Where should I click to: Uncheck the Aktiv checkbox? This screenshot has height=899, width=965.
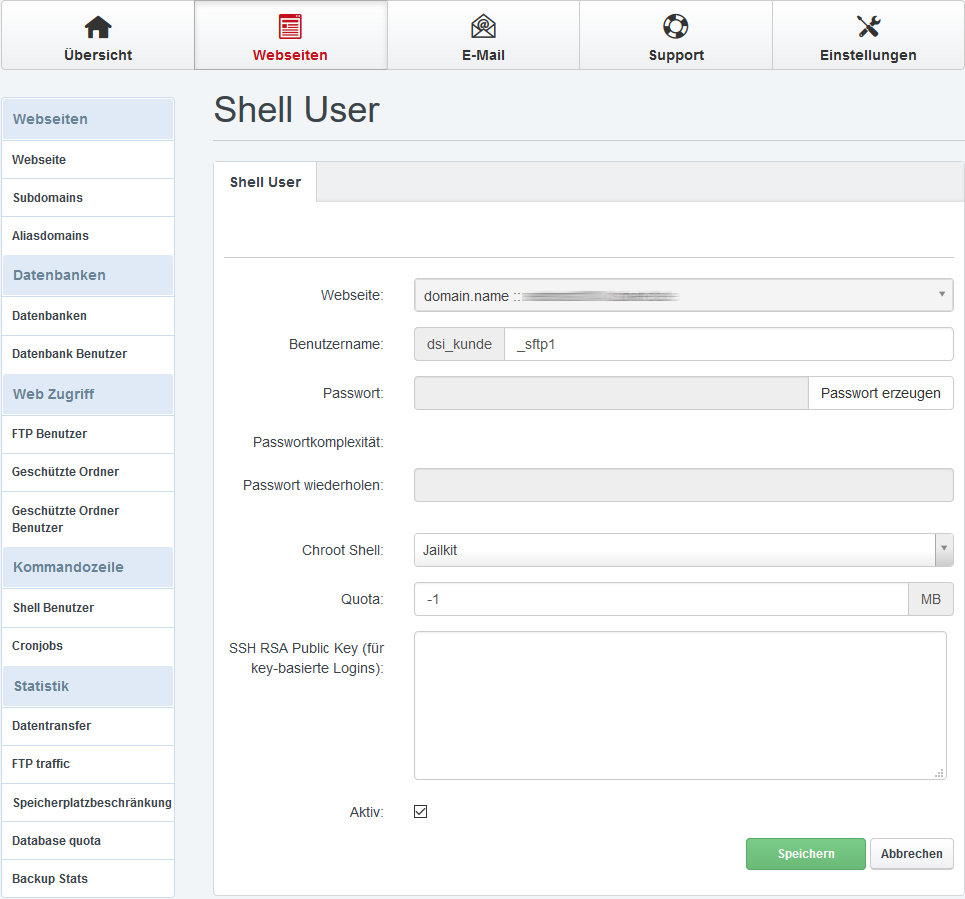pyautogui.click(x=421, y=811)
